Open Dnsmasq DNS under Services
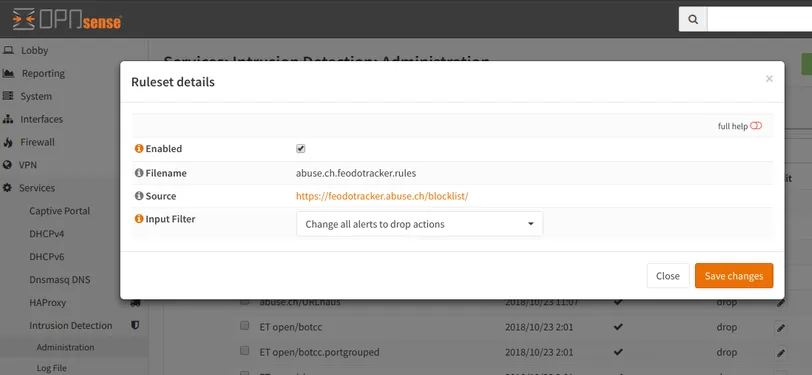Screen dimensions: 812x375 [60, 280]
